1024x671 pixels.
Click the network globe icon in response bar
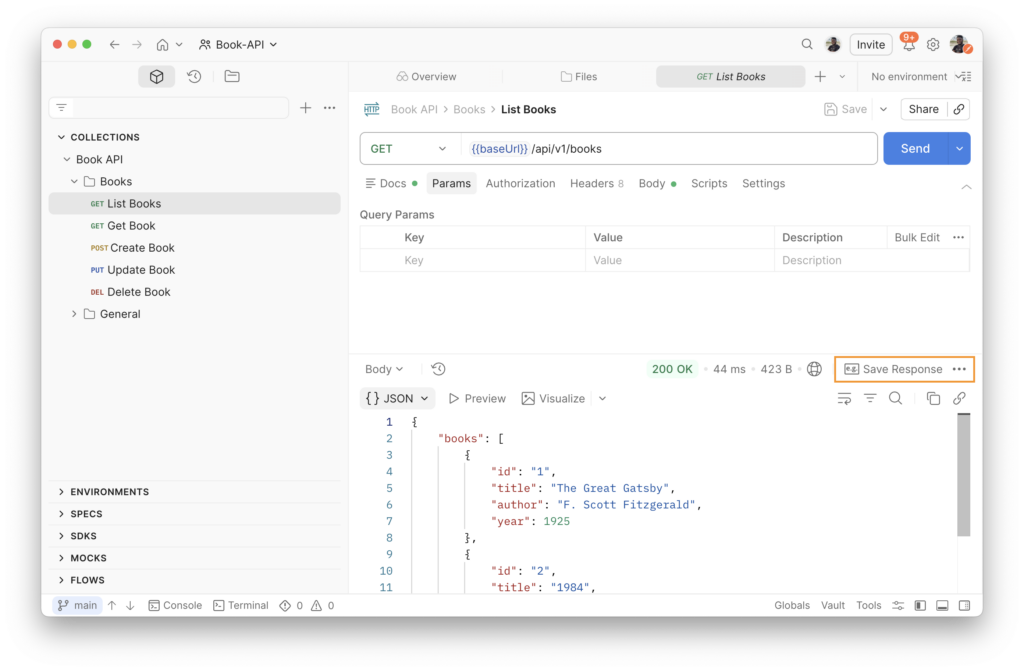coord(814,369)
